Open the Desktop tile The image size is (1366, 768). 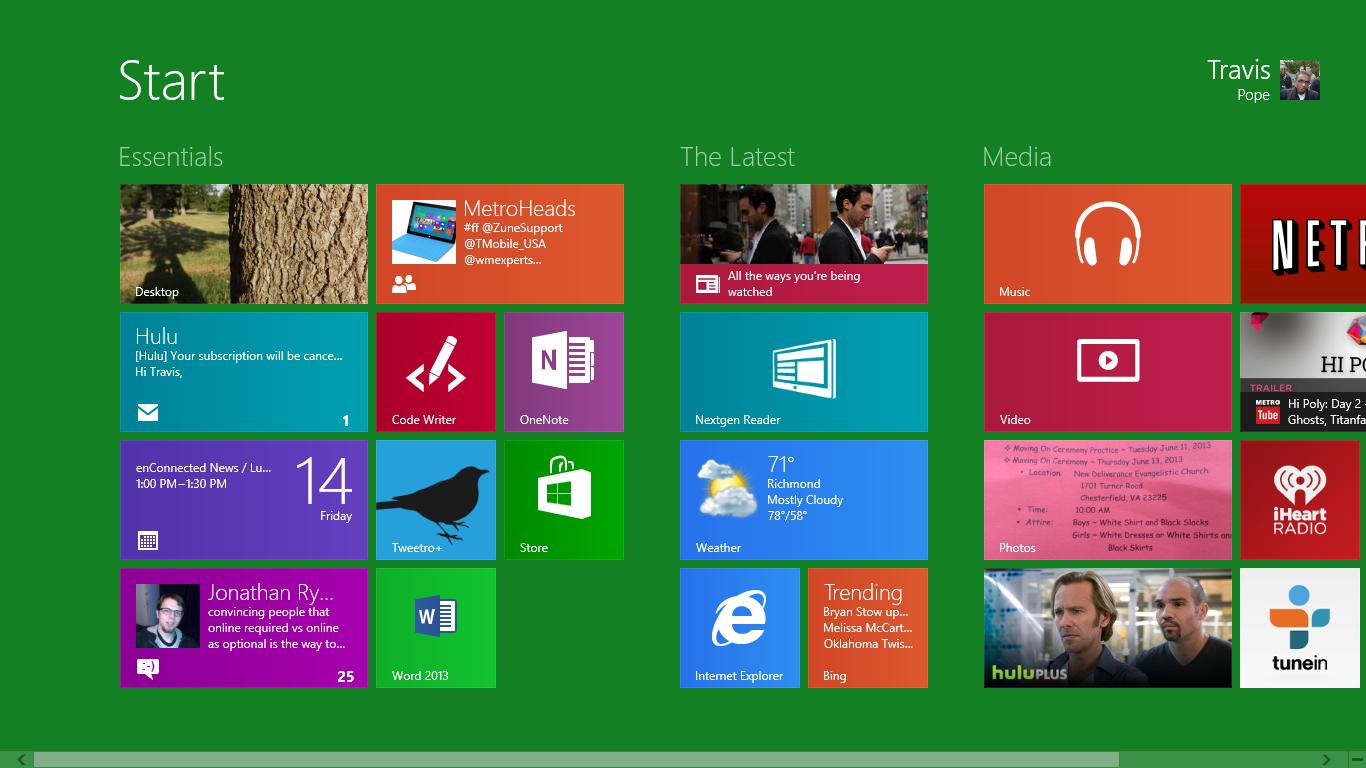click(x=243, y=243)
